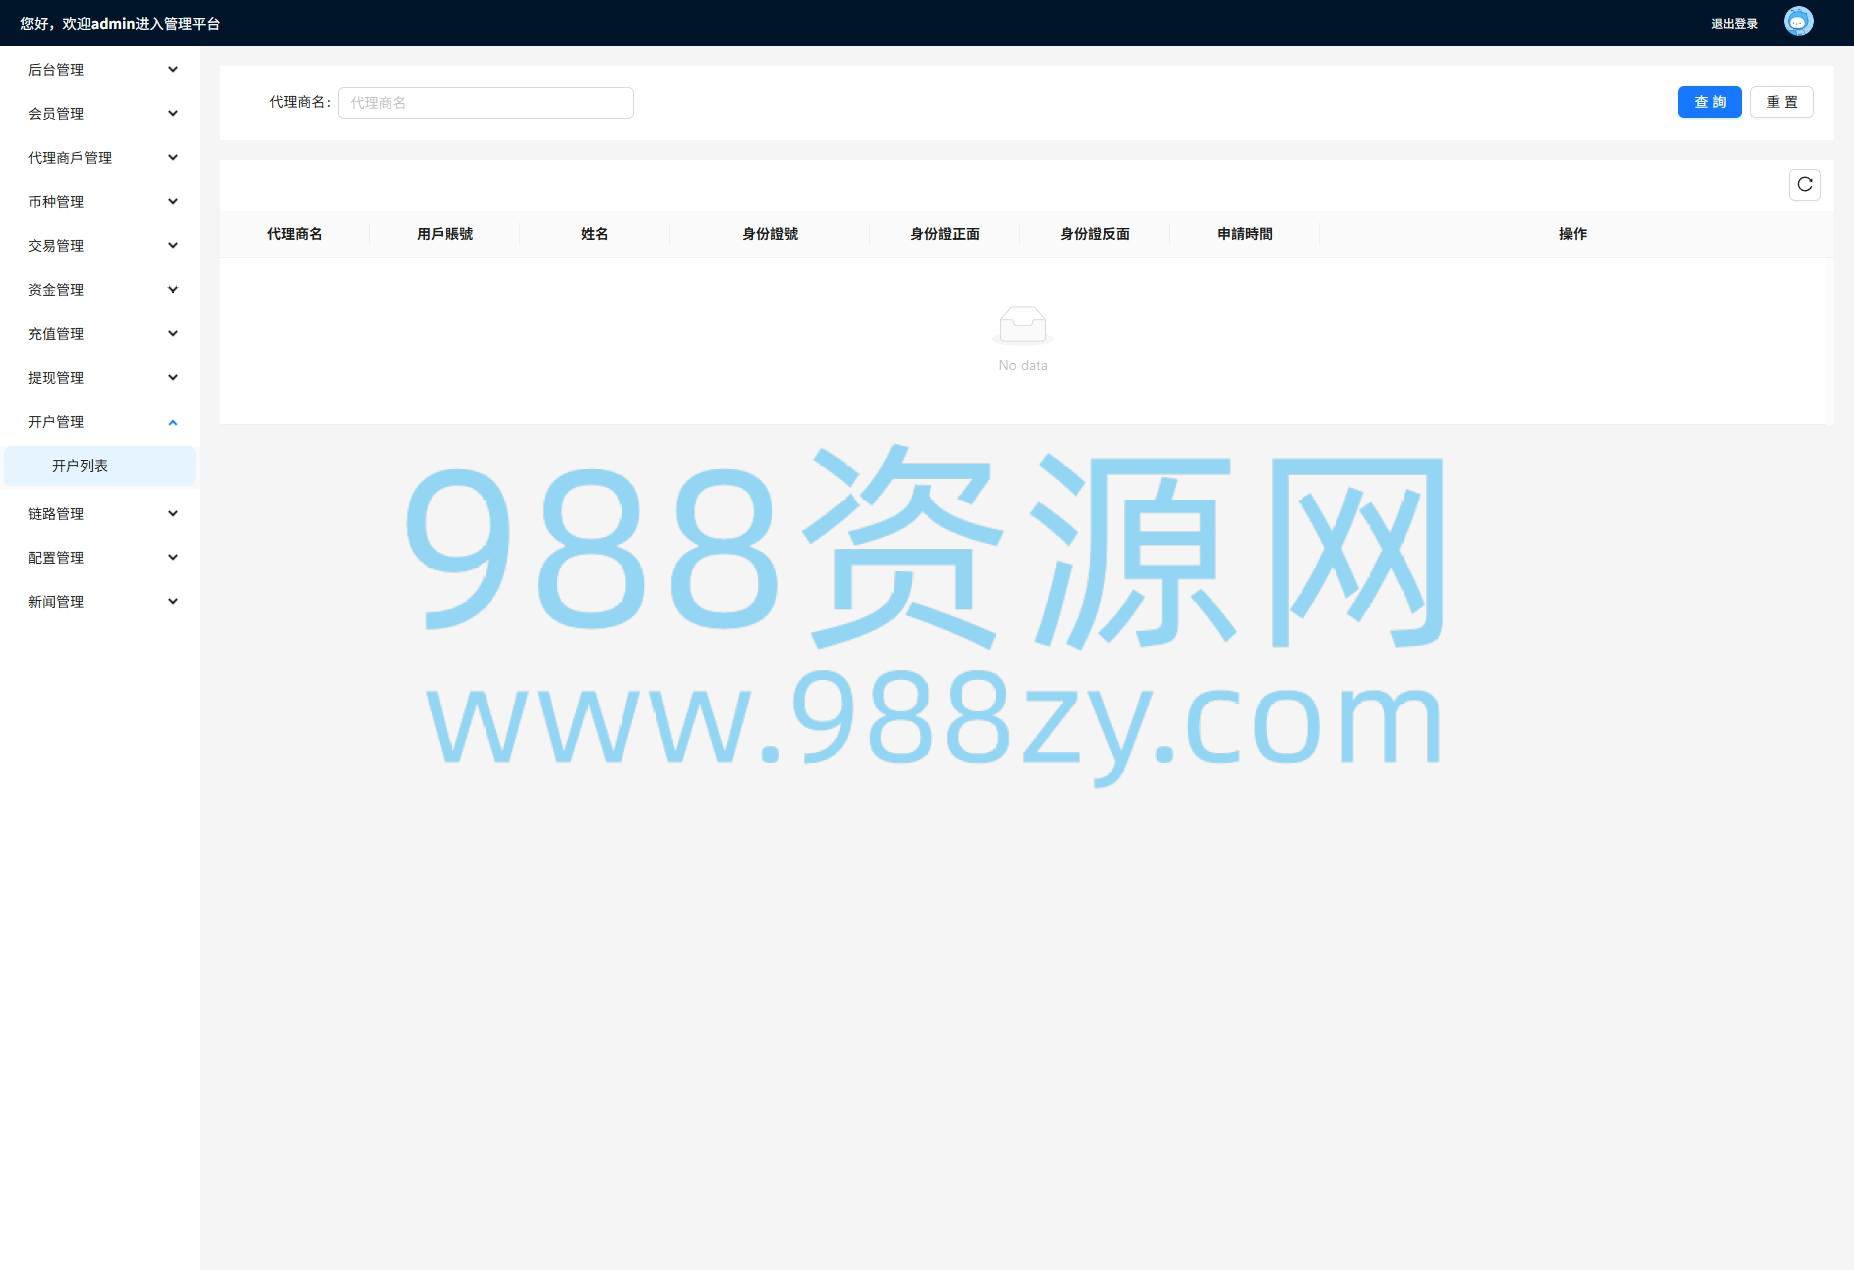Viewport: 1854px width, 1270px height.
Task: Expand 代理商戶管理 sidebar section
Action: 100,158
